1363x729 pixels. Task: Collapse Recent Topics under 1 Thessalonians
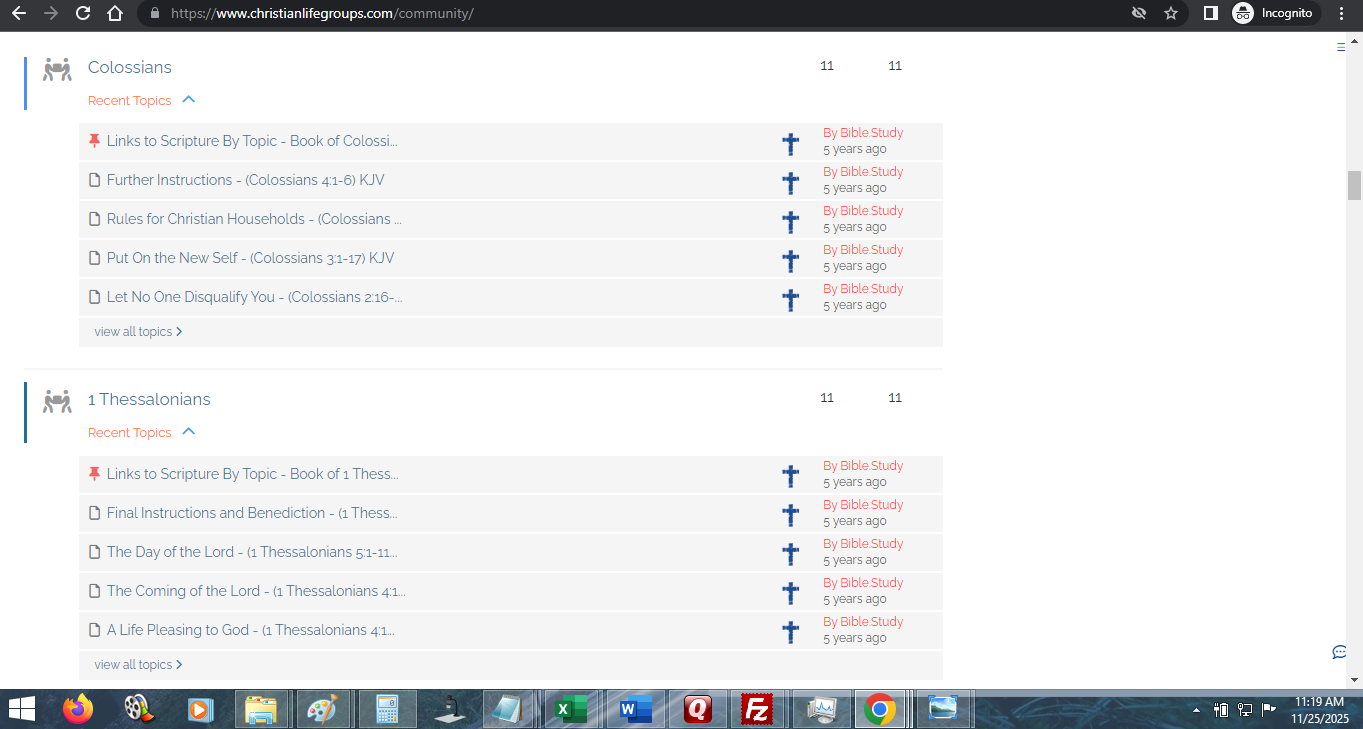189,432
